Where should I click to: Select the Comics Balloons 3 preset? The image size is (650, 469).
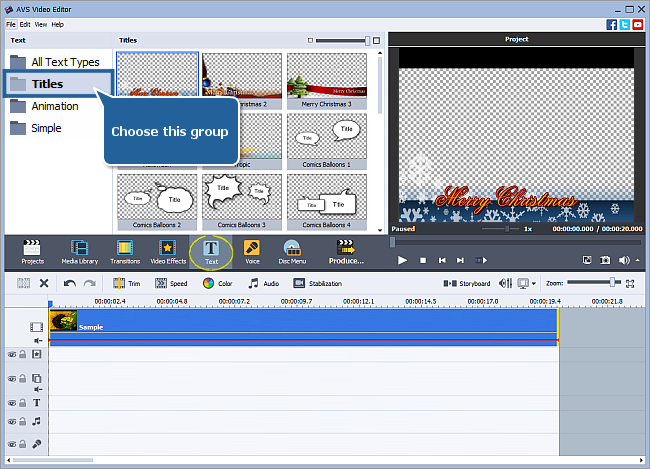[x=242, y=202]
